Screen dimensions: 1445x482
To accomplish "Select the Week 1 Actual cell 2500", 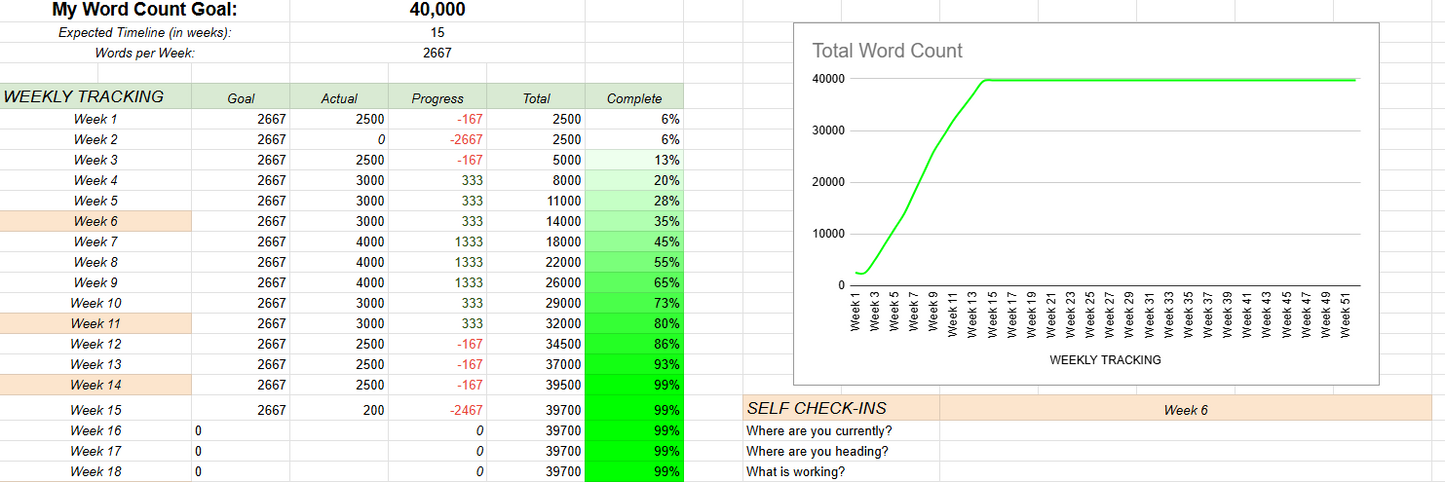I will click(339, 119).
